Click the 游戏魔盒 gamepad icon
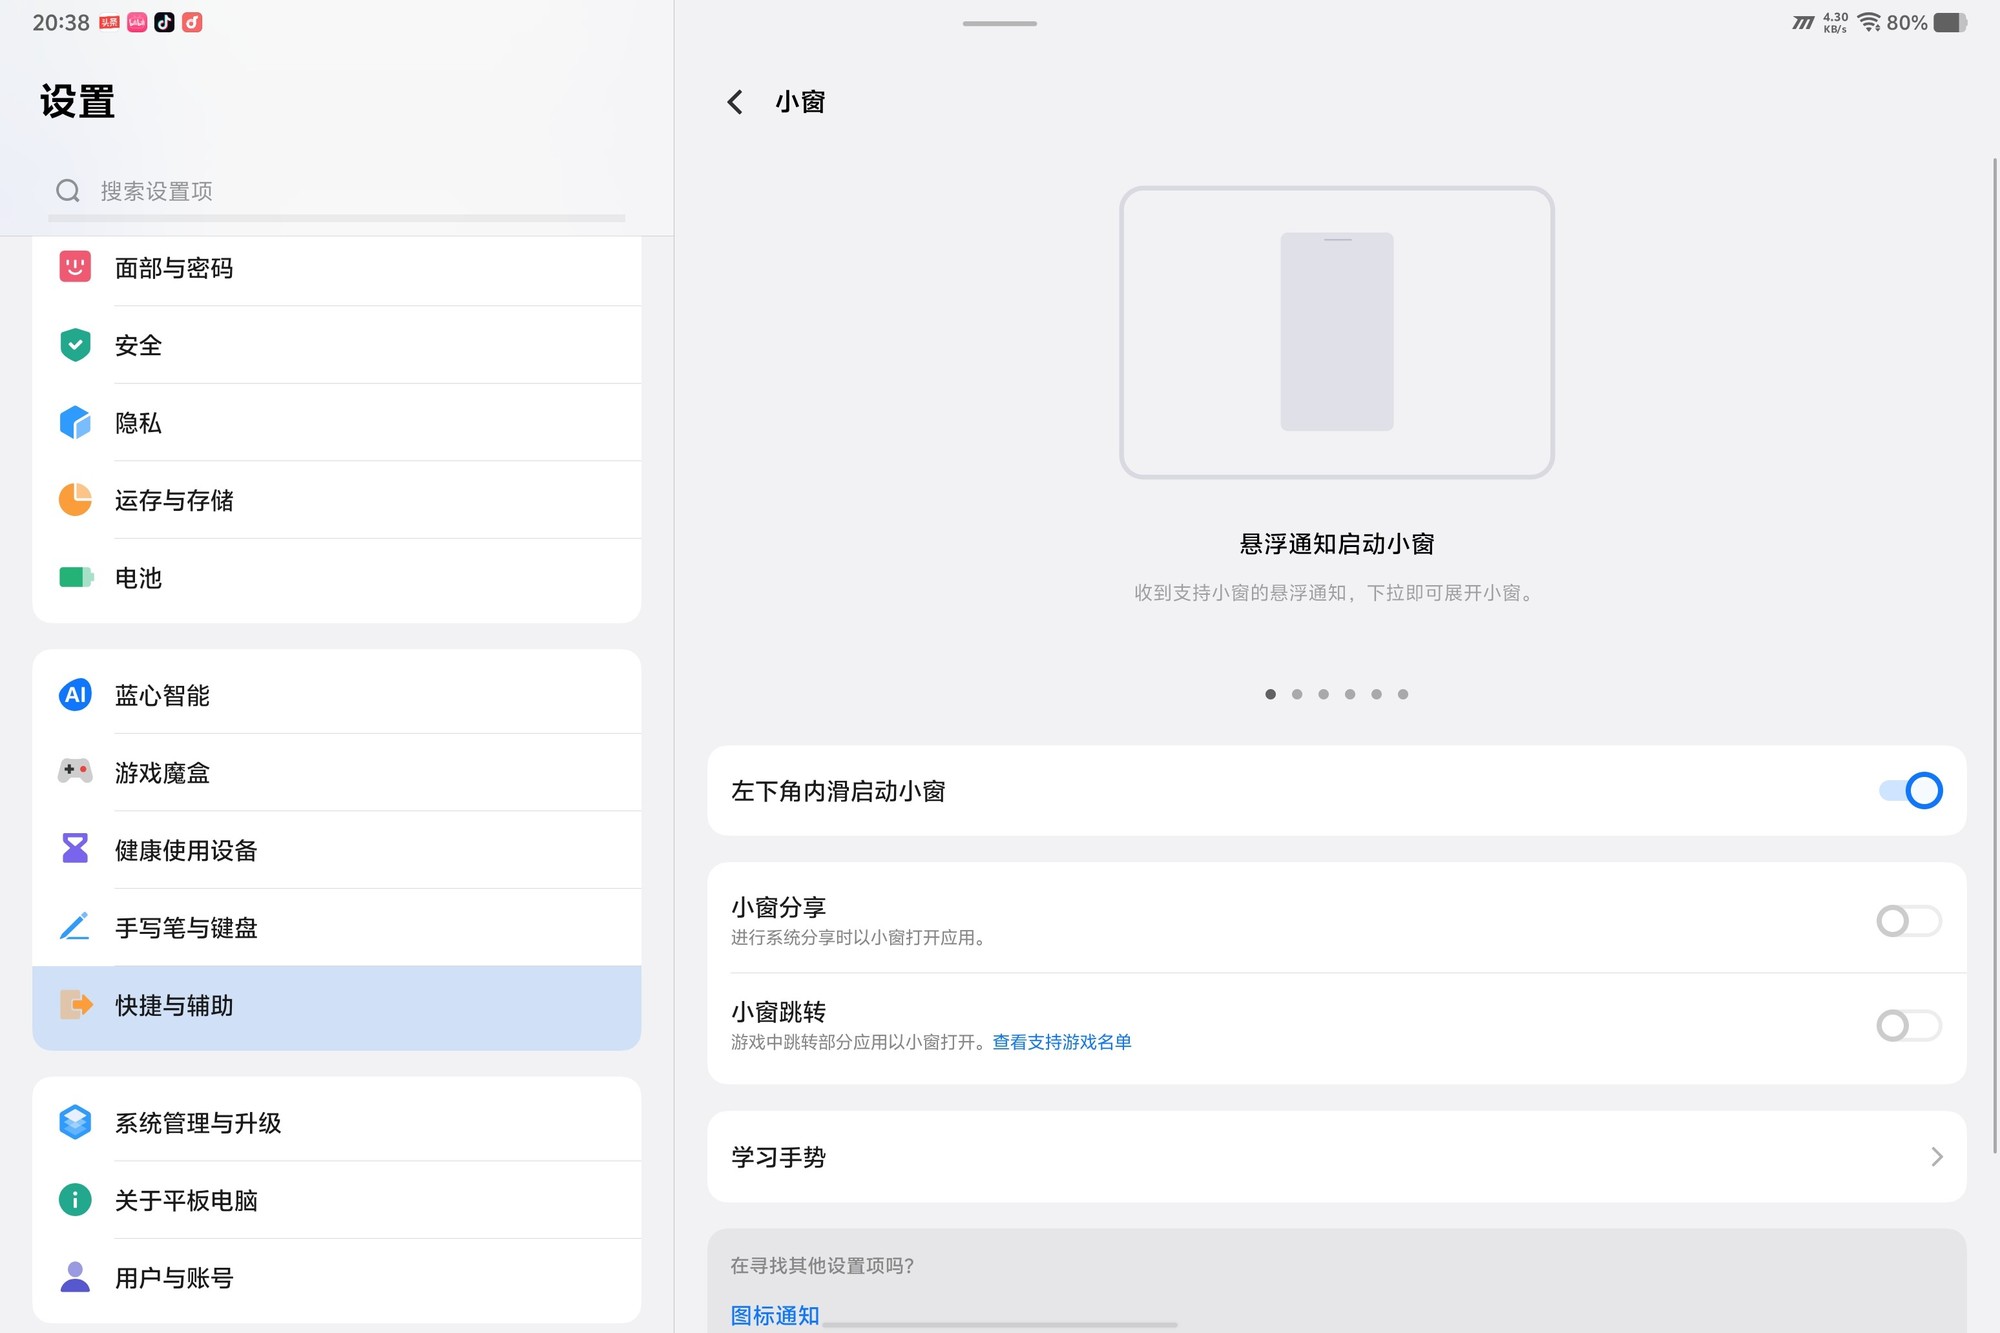 tap(75, 772)
